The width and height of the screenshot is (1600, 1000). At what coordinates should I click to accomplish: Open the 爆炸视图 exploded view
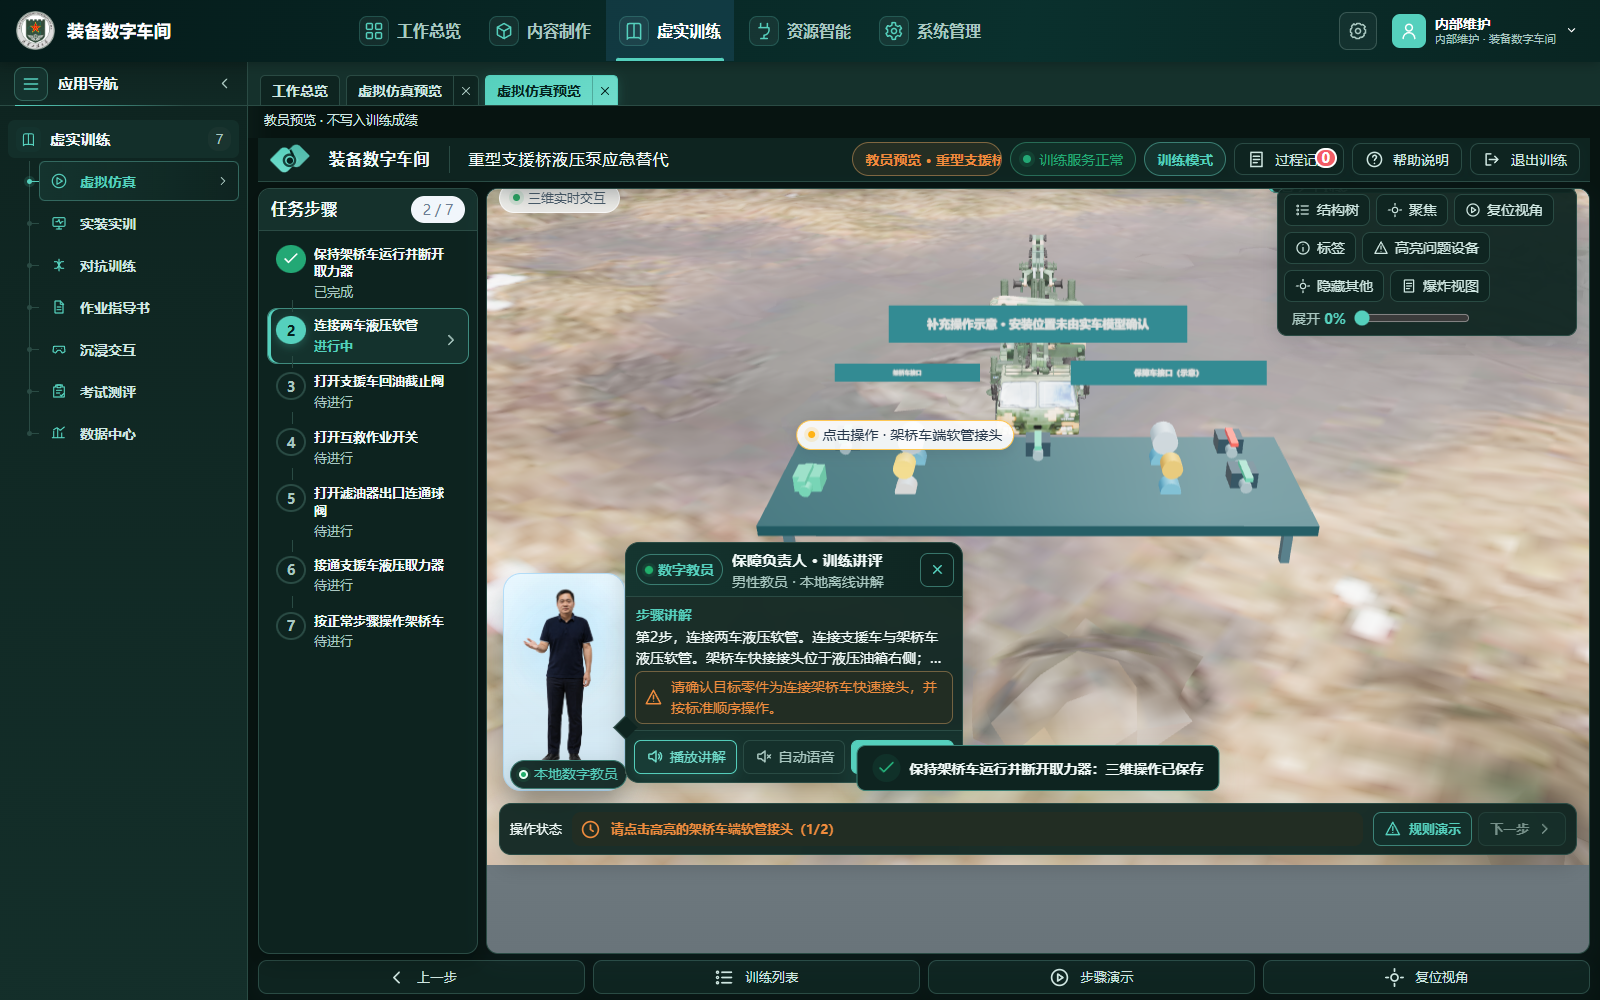click(1440, 286)
